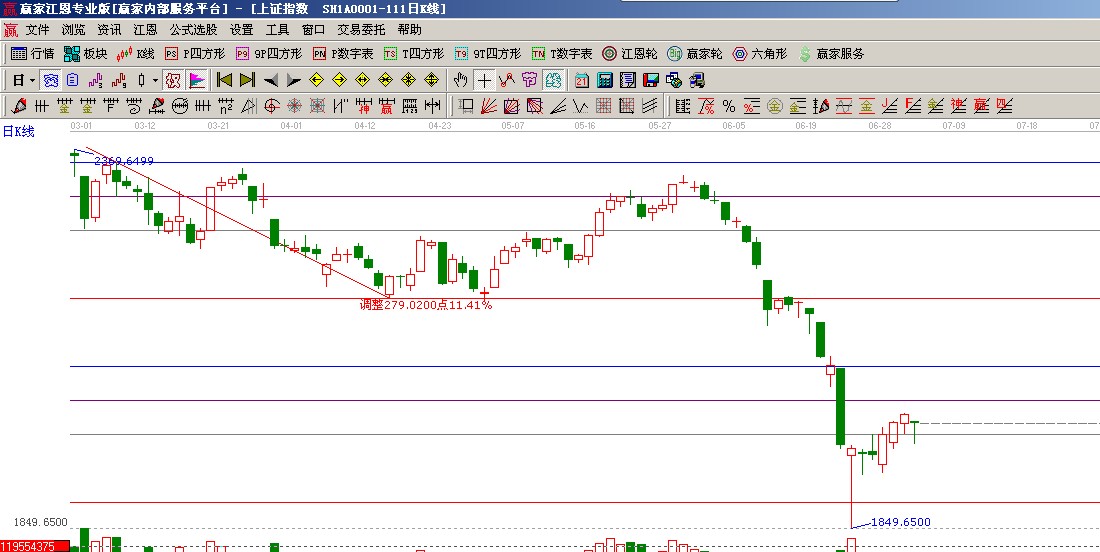Click the percent sign tool icon

click(729, 105)
